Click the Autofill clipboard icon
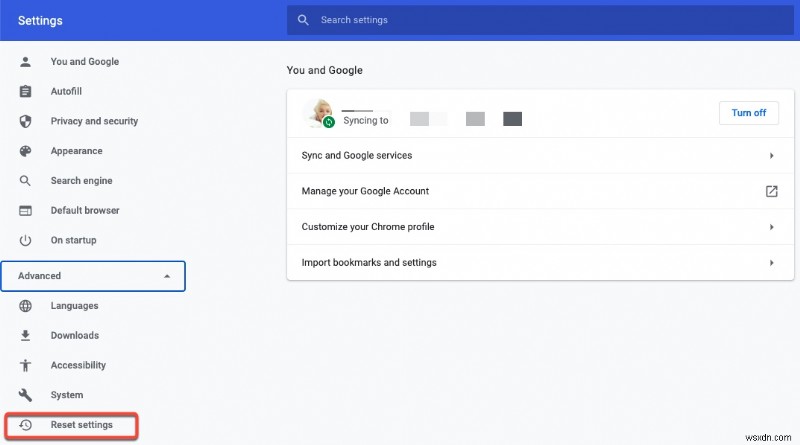 pyautogui.click(x=27, y=92)
